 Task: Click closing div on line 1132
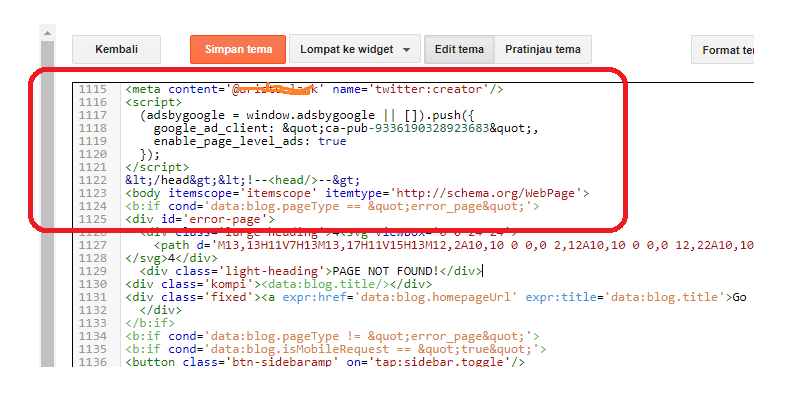[x=161, y=310]
